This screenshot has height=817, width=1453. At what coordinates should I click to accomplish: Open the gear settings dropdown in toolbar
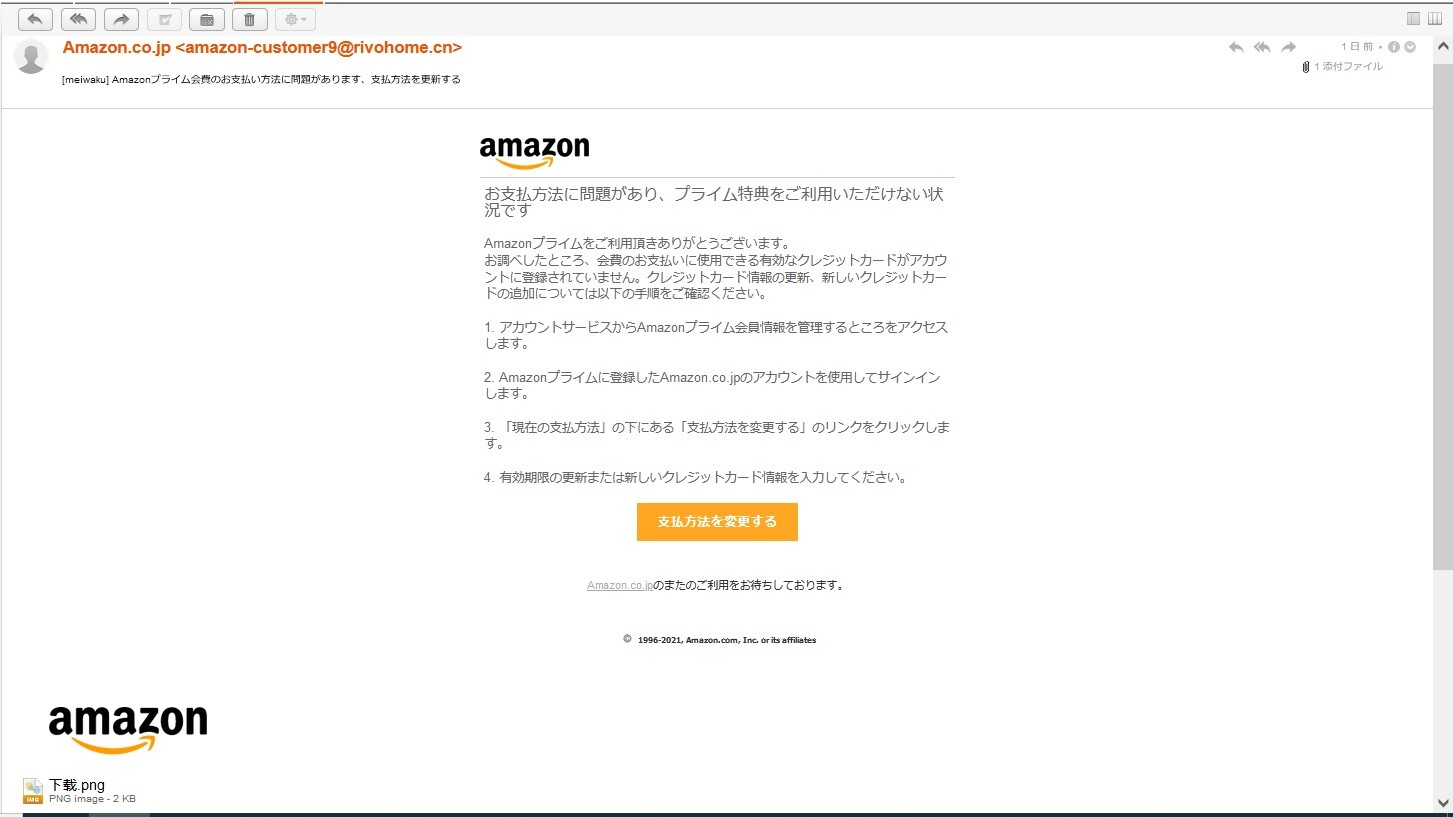coord(295,19)
